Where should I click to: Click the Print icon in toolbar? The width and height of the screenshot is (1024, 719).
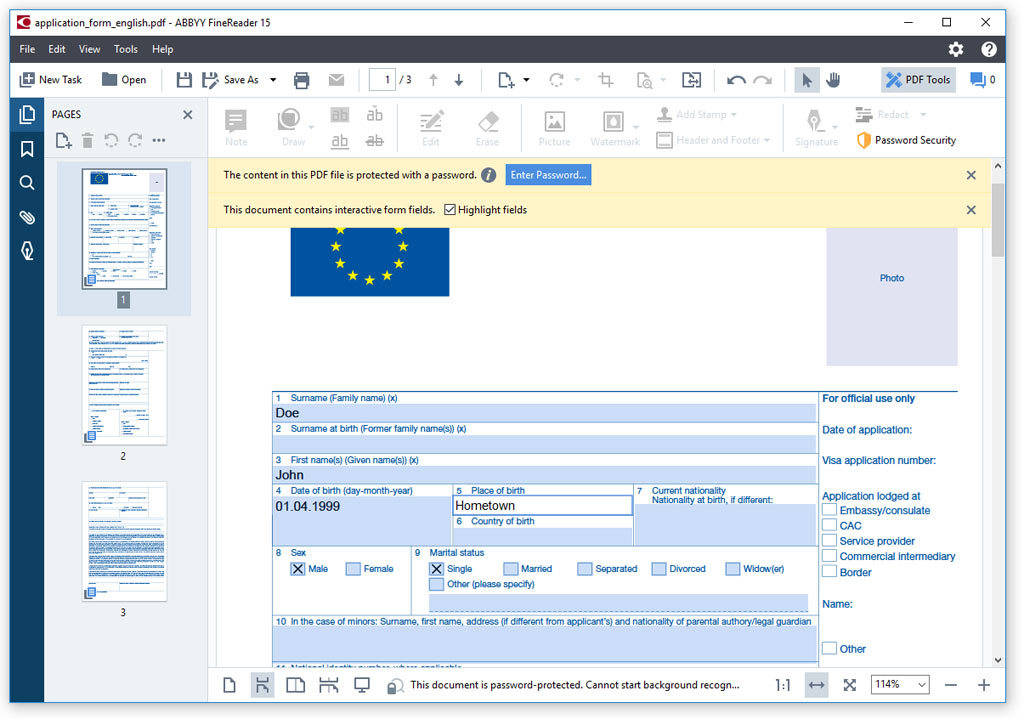[x=302, y=80]
